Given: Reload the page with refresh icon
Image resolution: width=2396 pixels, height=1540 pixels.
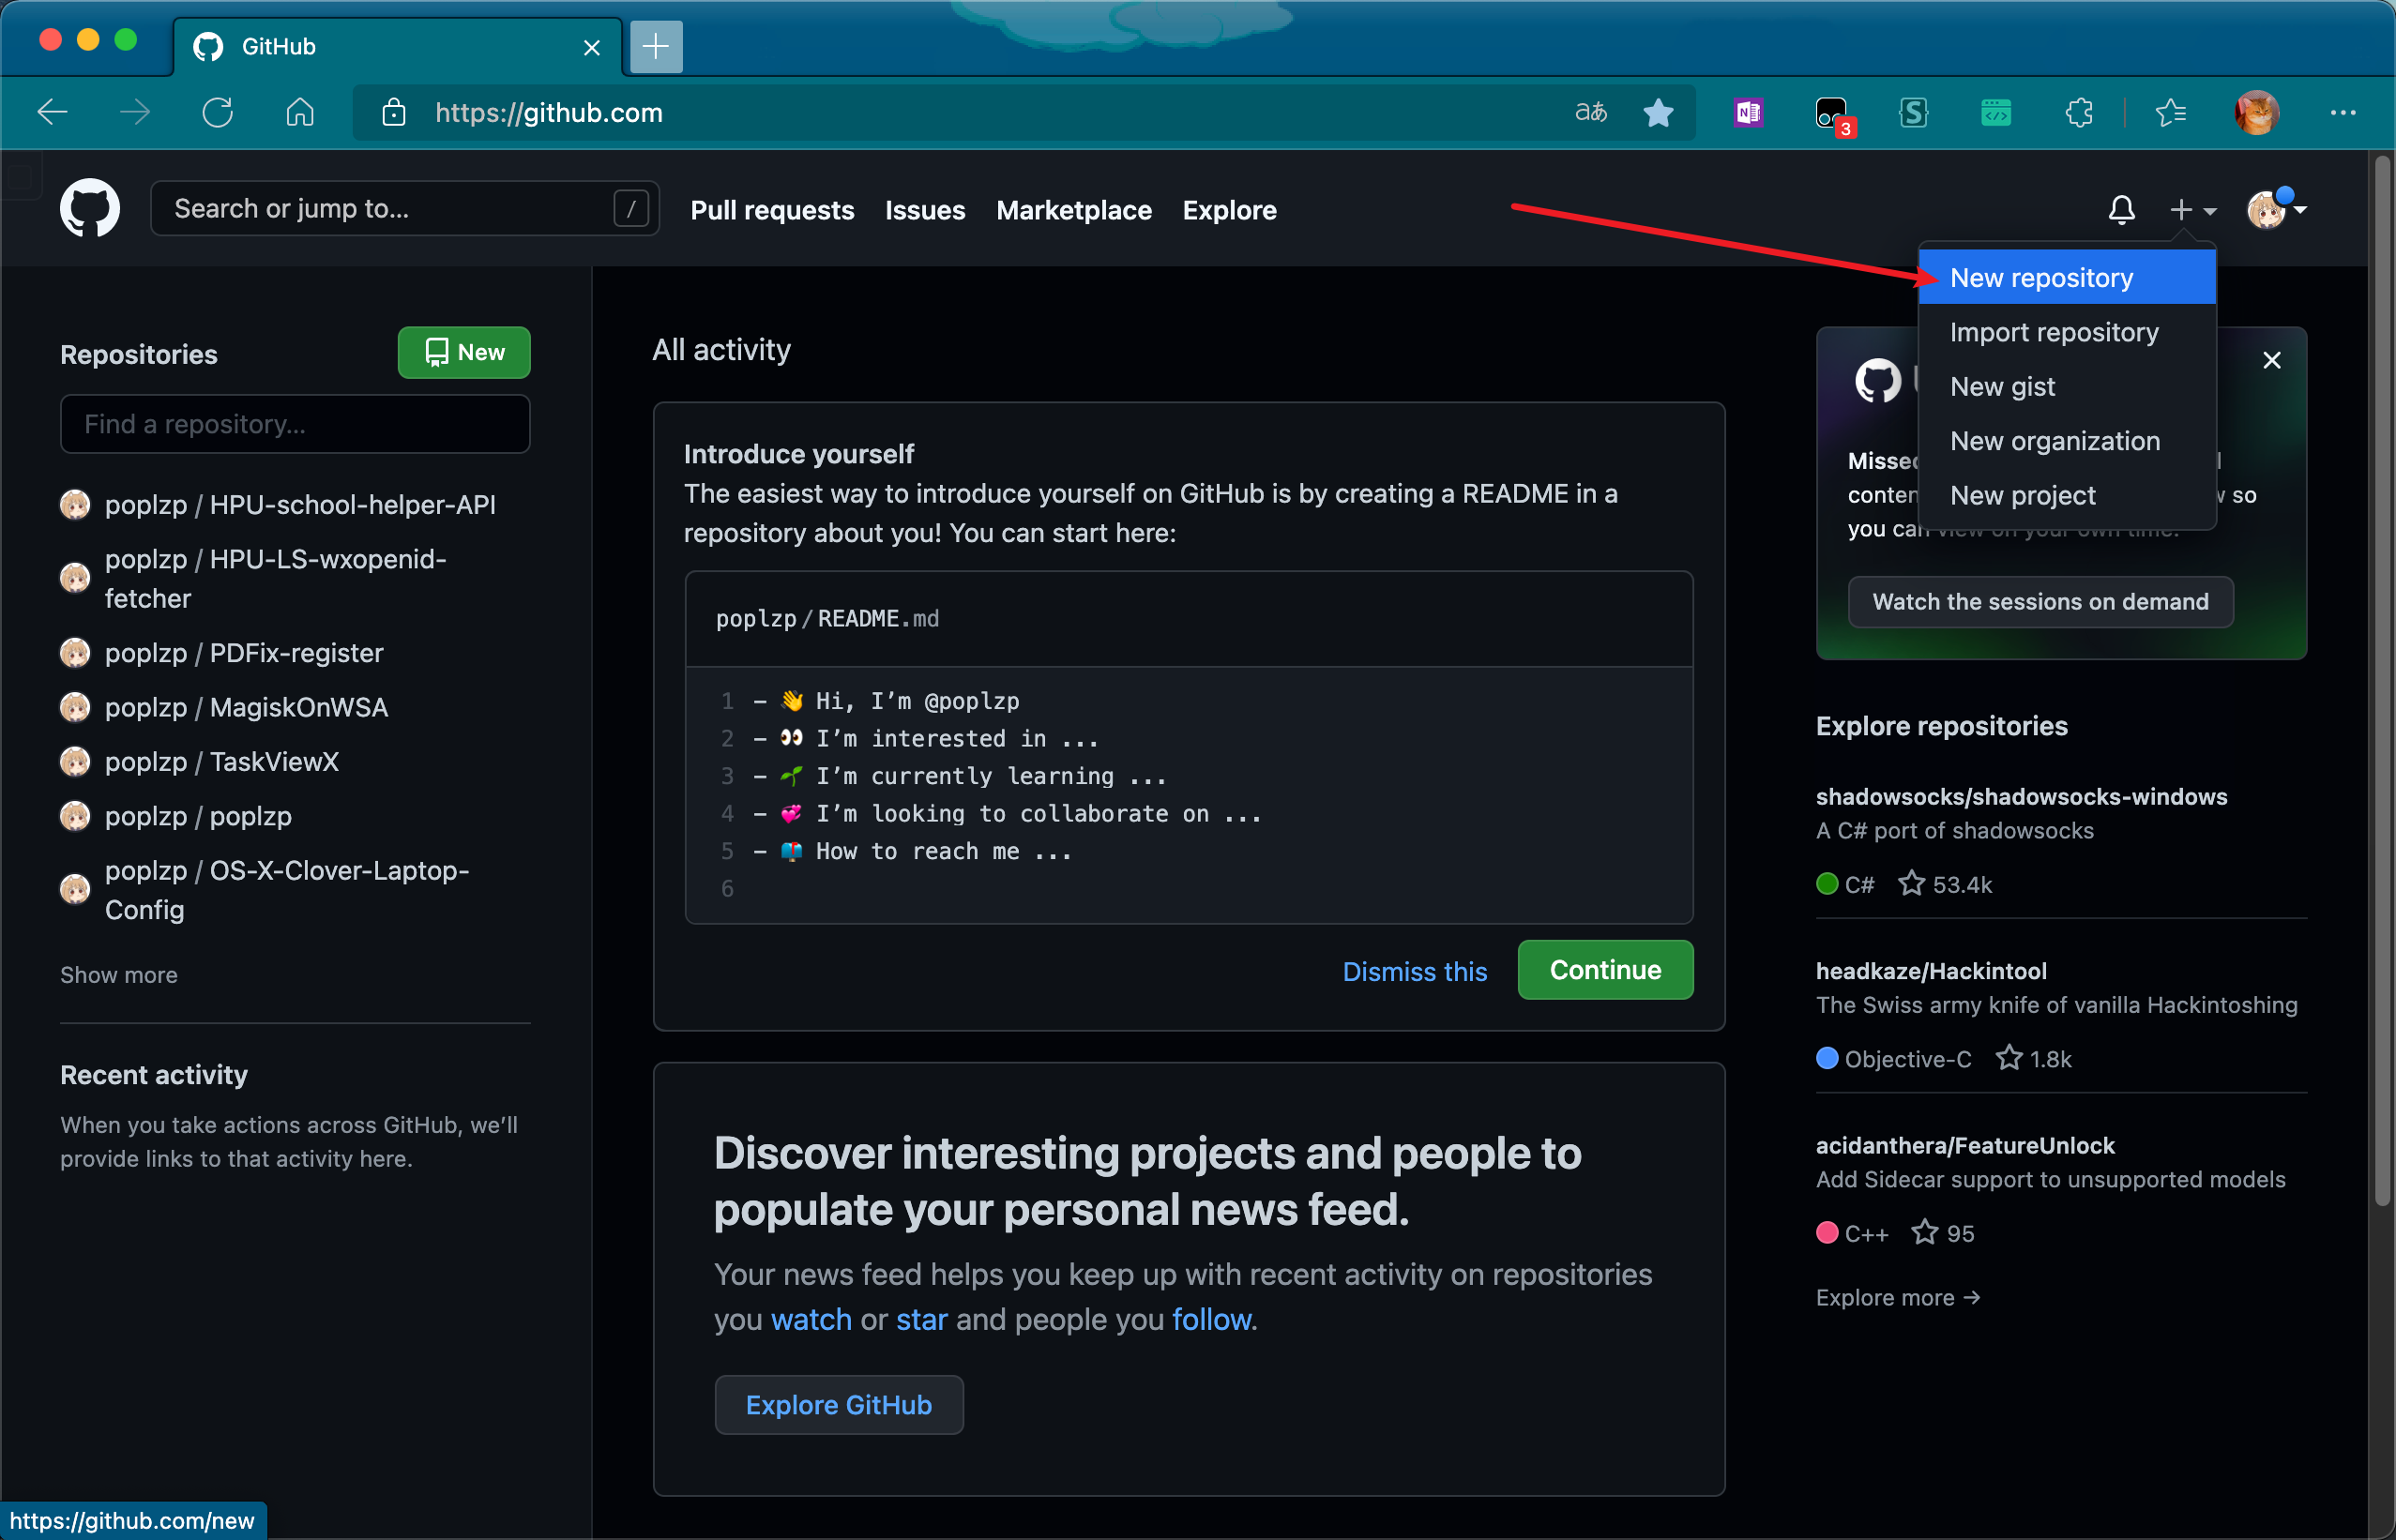Looking at the screenshot, I should coord(218,112).
